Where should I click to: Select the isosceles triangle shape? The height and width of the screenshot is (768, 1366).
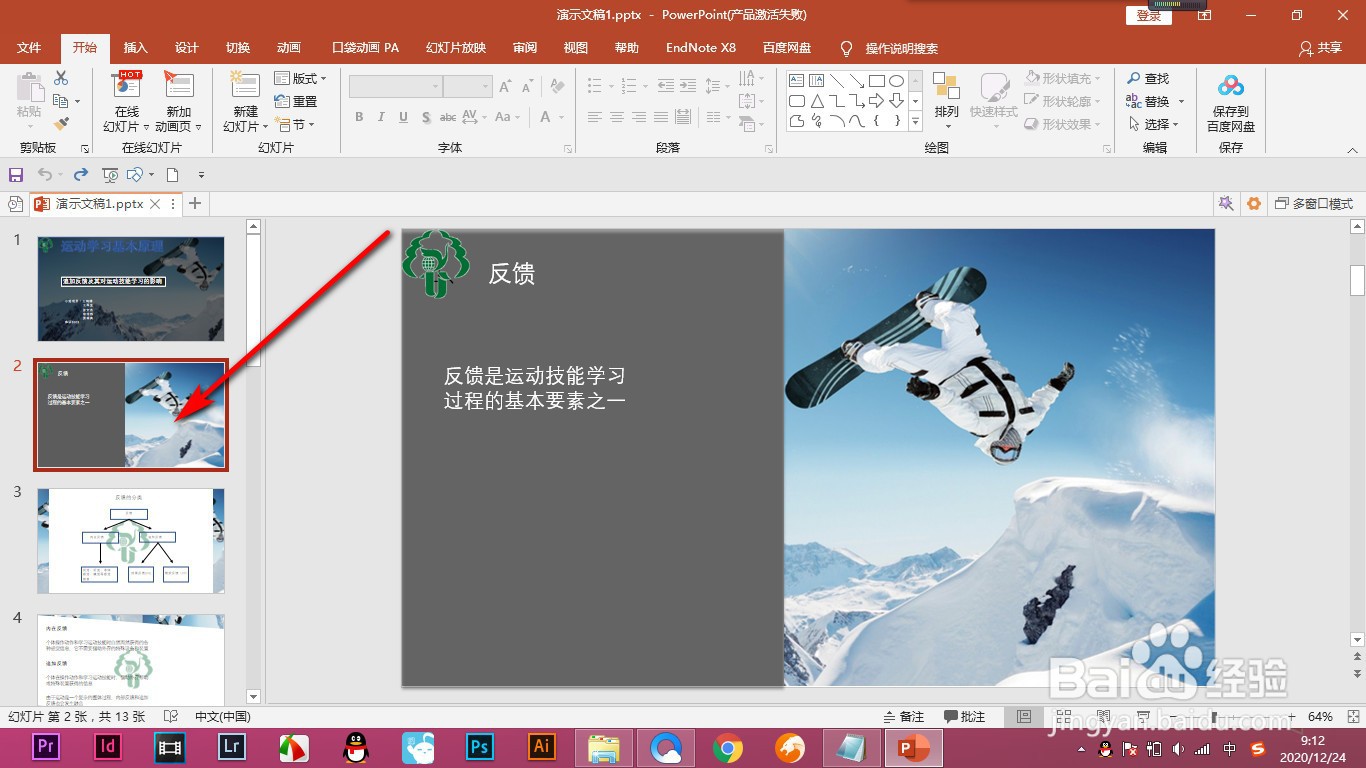click(x=817, y=101)
